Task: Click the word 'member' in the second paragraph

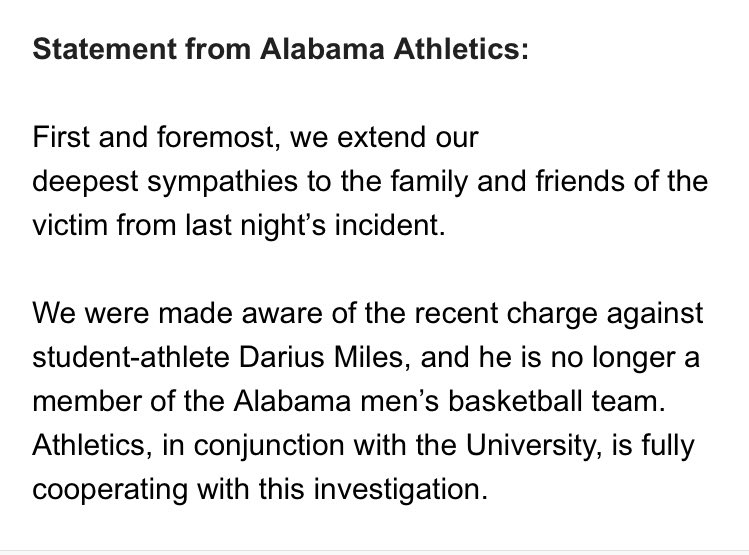Action: (86, 401)
